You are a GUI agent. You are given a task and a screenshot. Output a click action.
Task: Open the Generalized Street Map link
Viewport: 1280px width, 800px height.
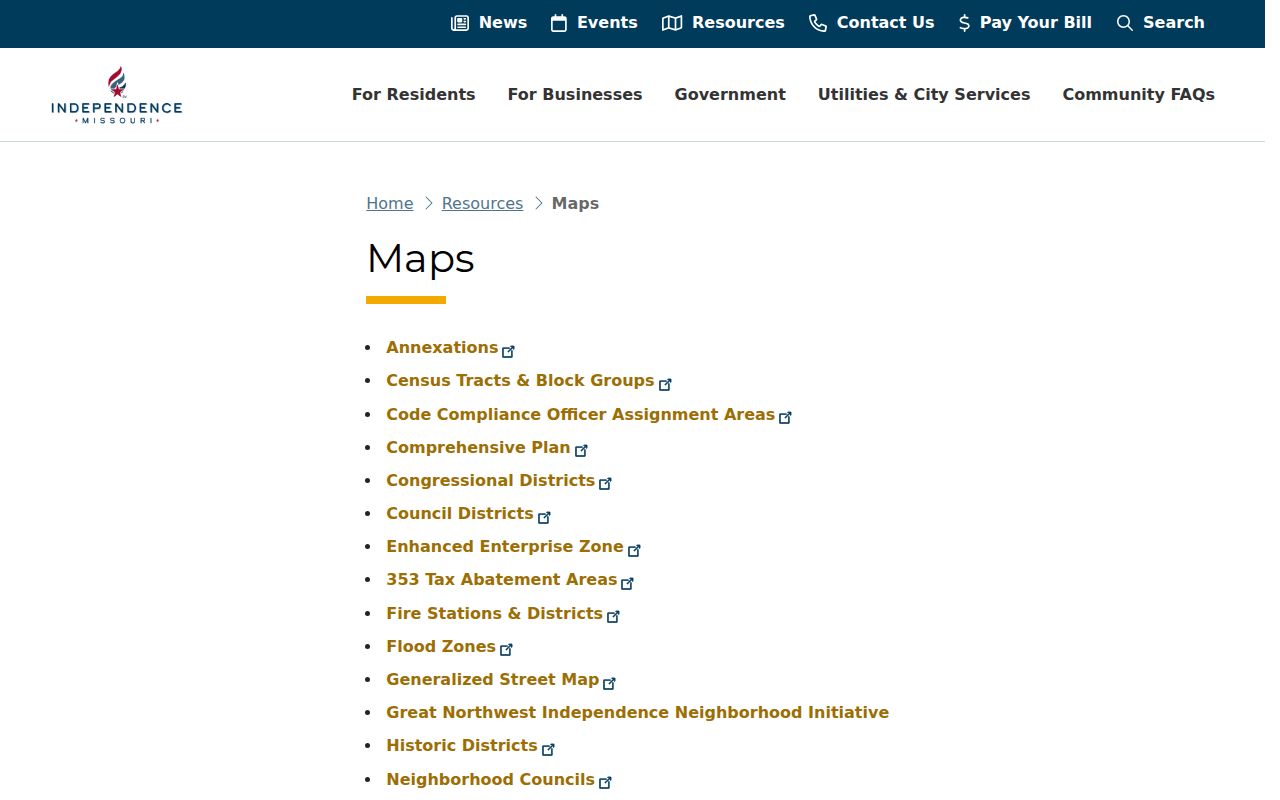point(493,679)
